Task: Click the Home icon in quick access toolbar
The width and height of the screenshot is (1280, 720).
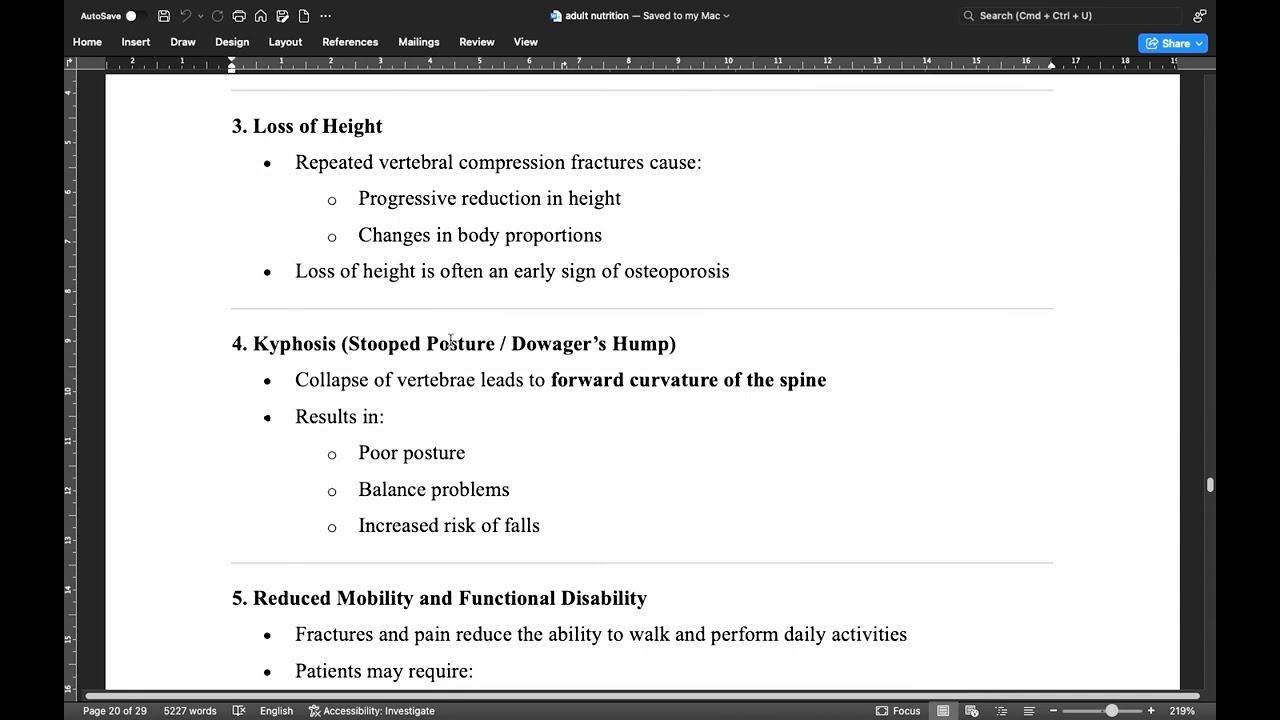Action: click(261, 16)
